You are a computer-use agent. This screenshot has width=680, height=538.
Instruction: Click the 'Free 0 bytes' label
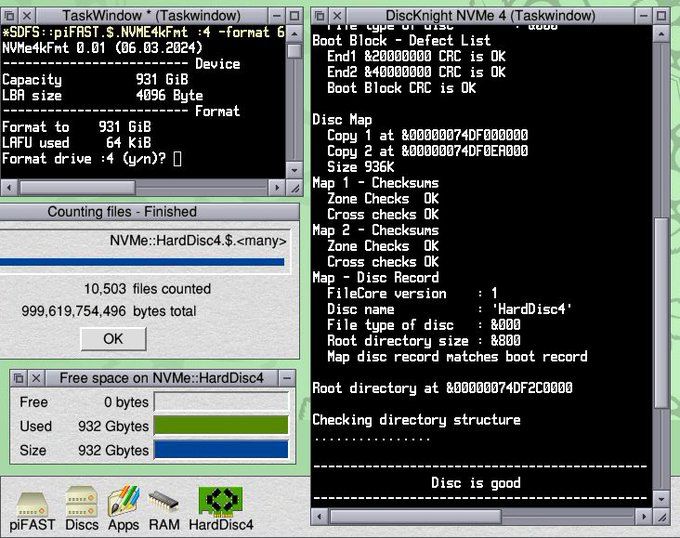84,402
